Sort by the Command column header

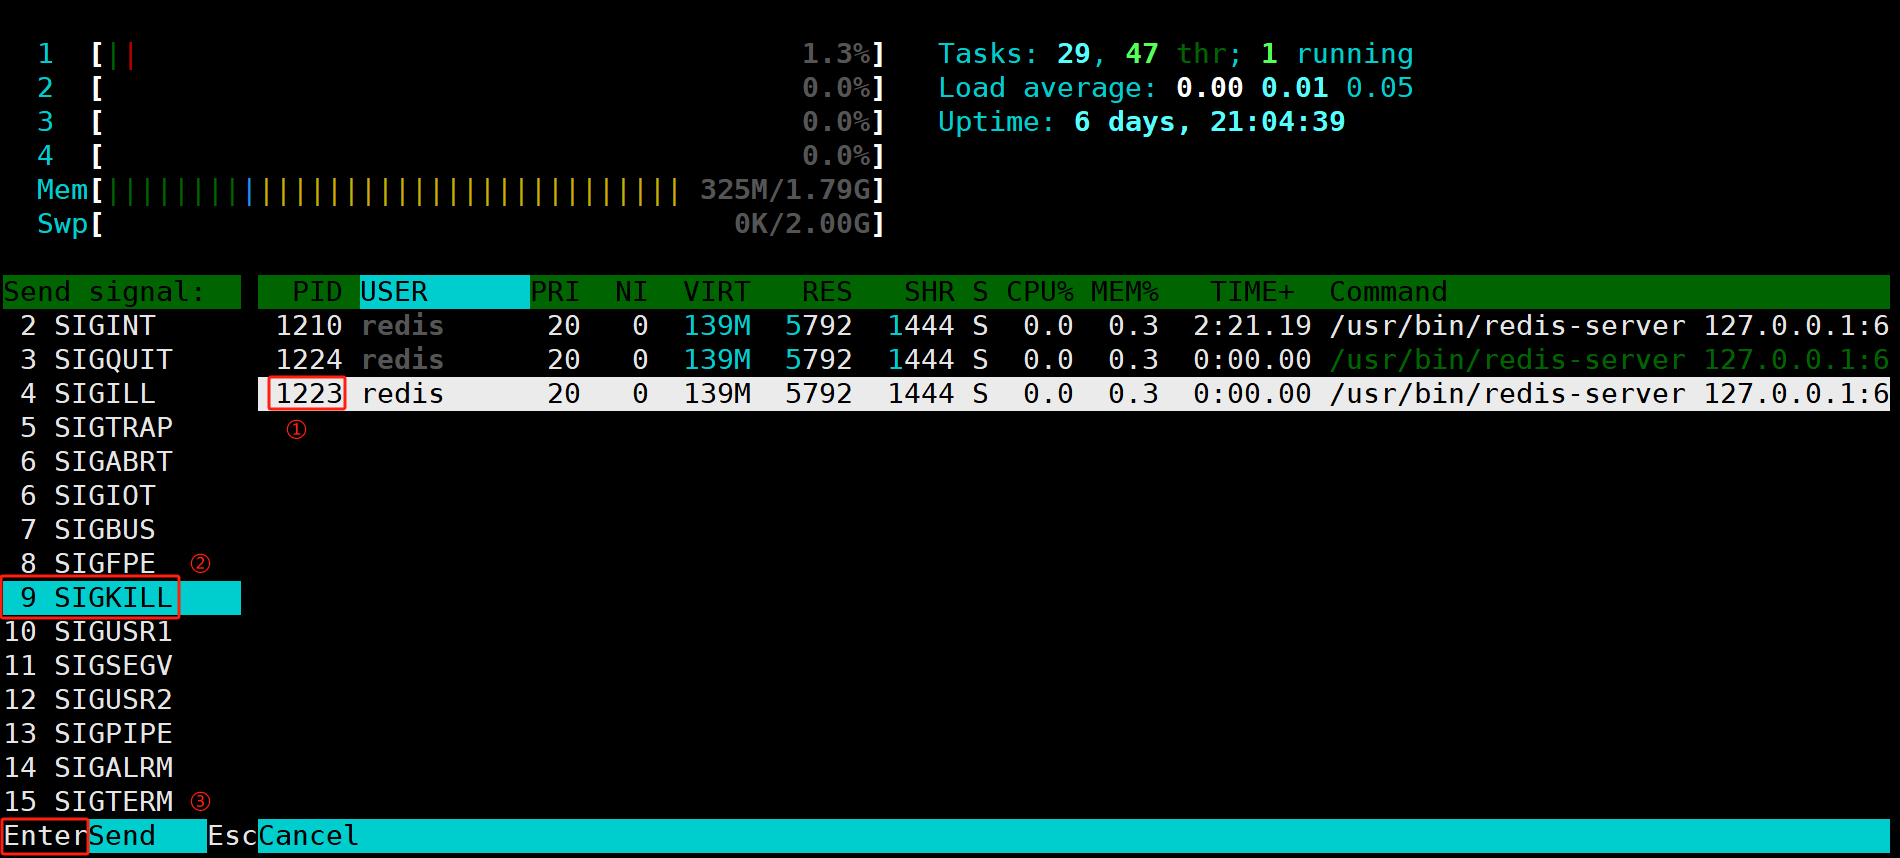(1388, 292)
